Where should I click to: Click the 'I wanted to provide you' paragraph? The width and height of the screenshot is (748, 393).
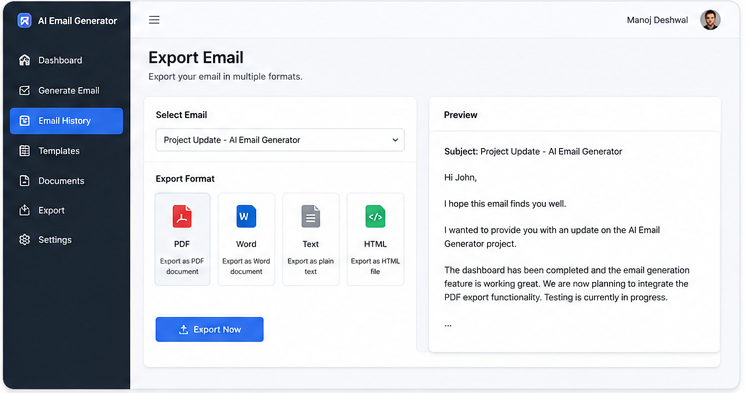pos(552,237)
